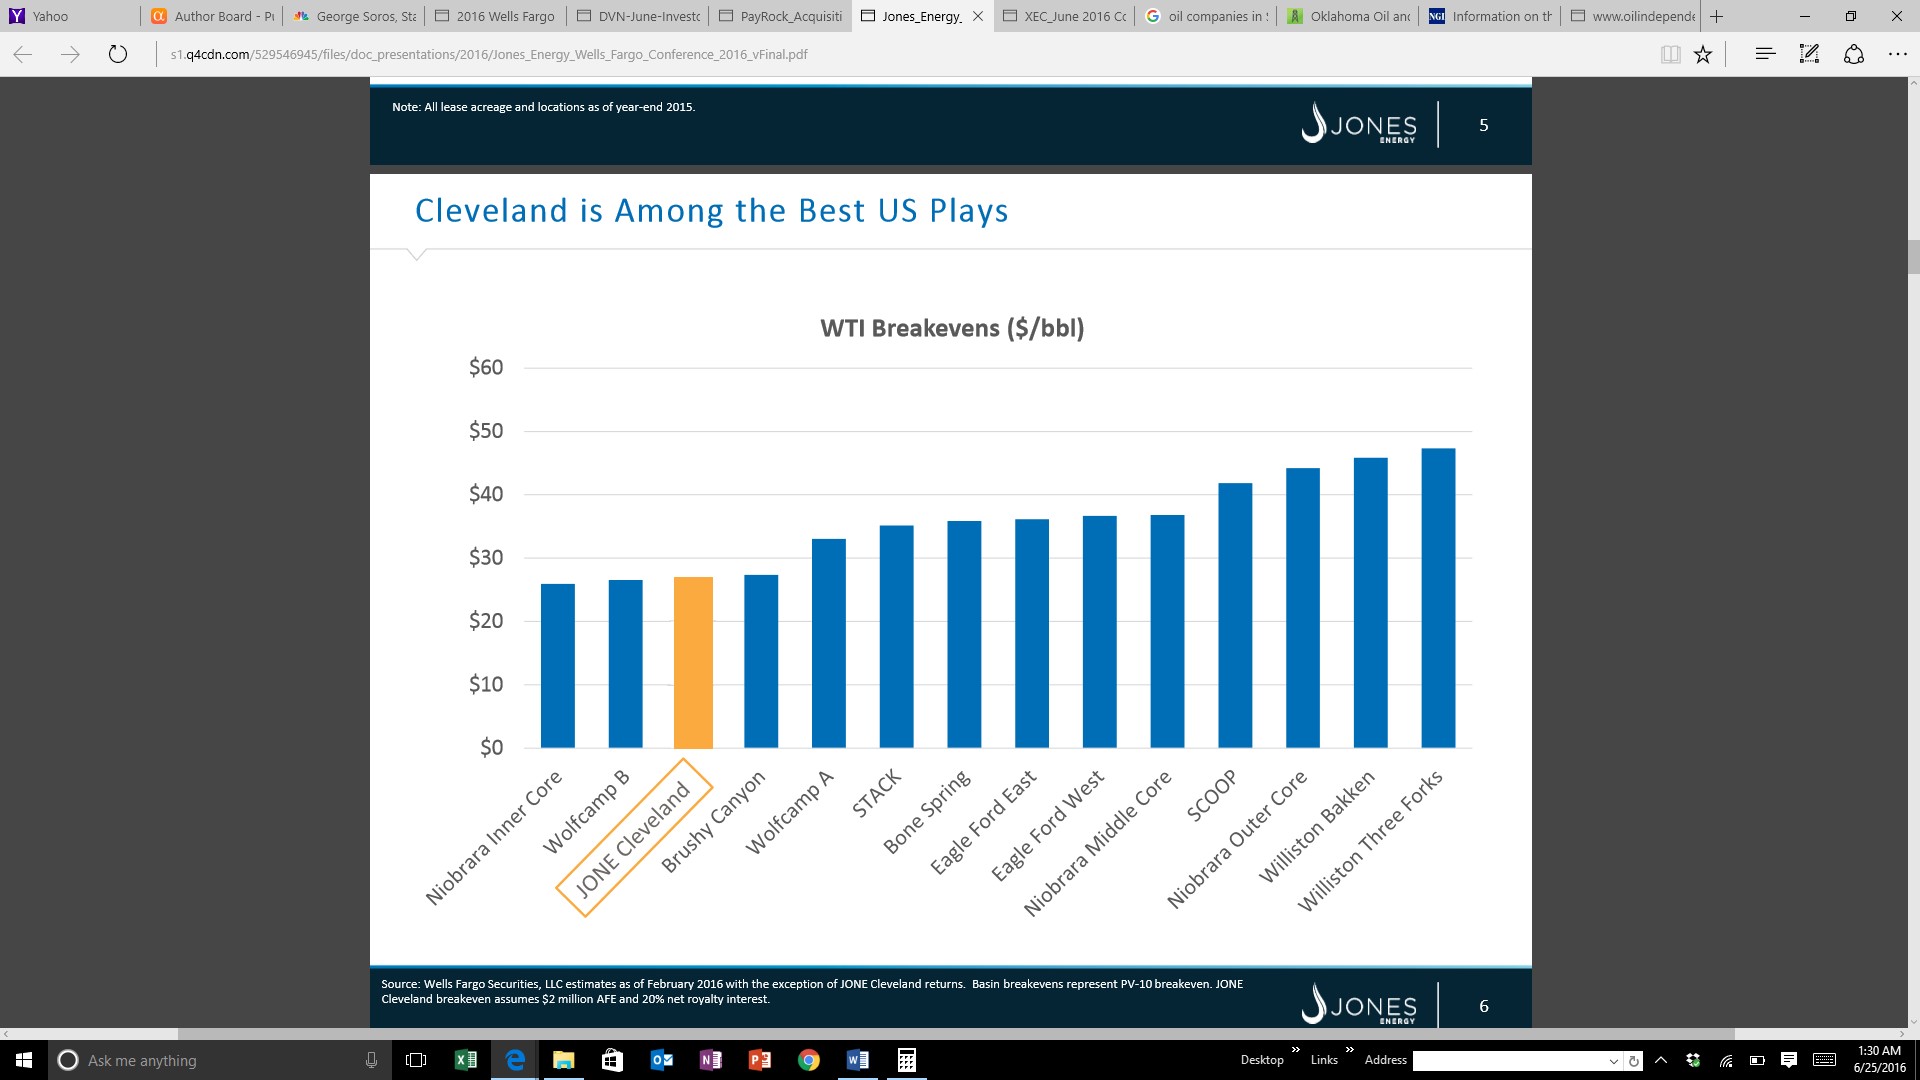
Task: Add page to favorites with star icon
Action: point(1703,55)
